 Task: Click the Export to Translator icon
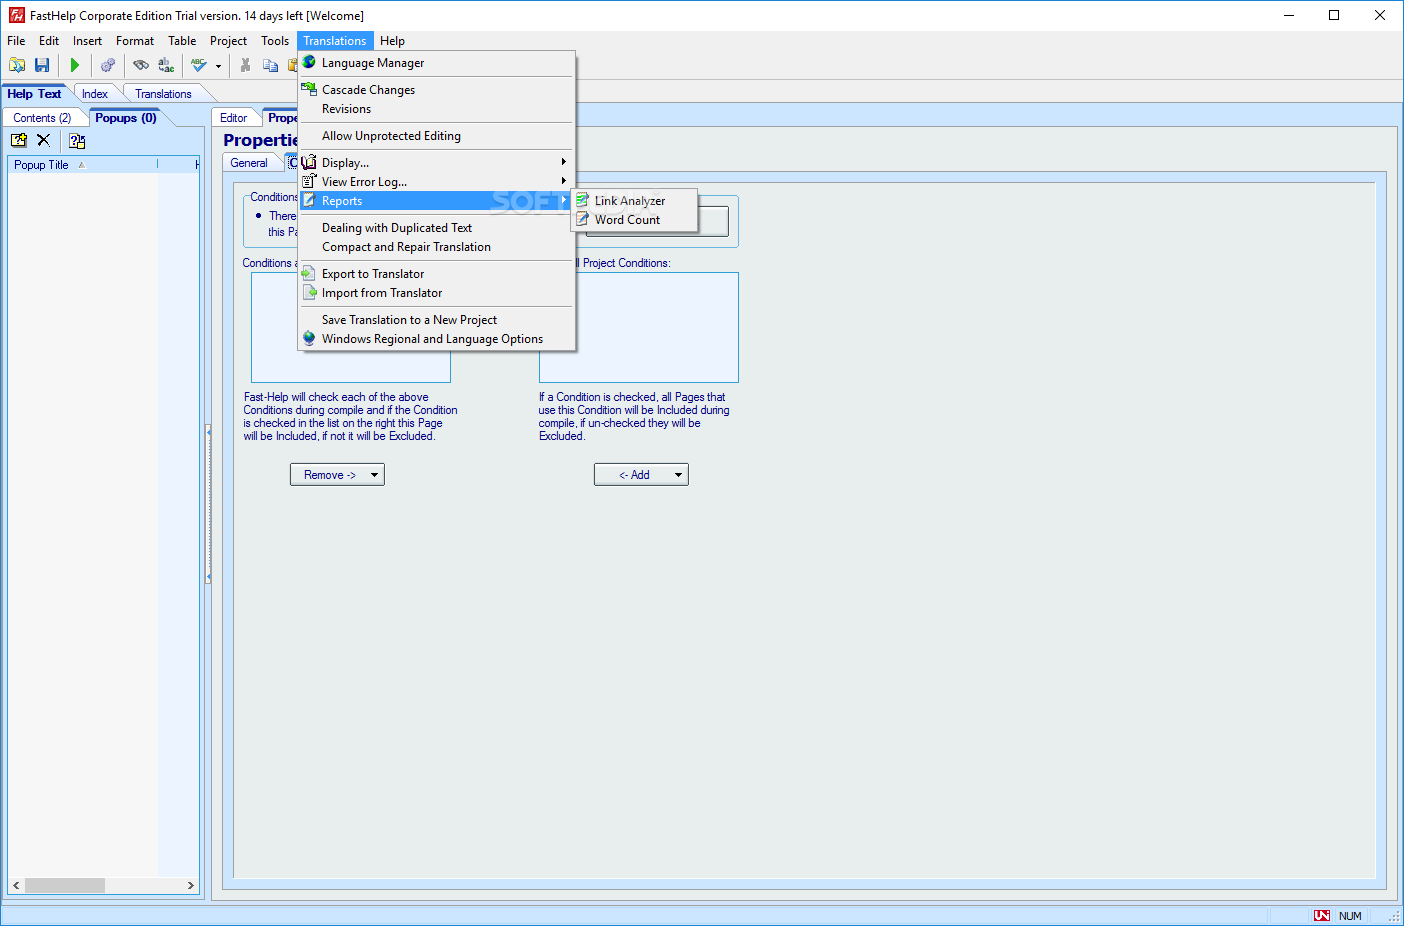pos(309,273)
